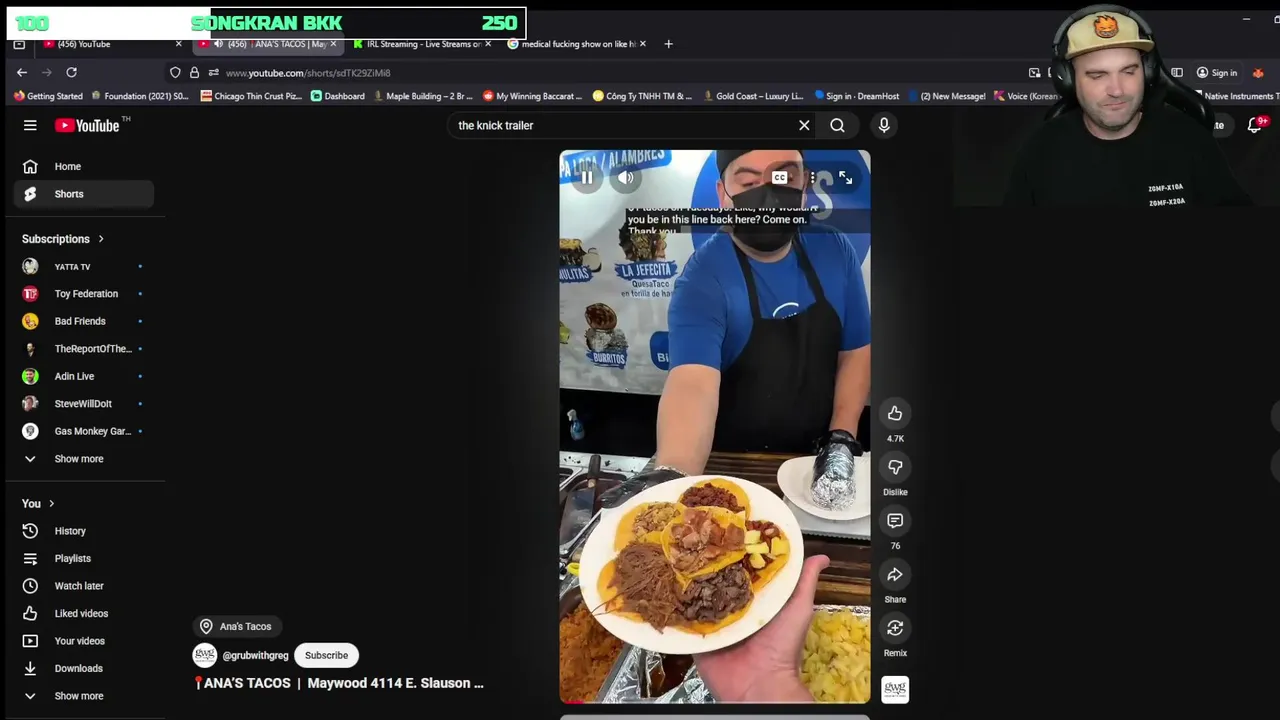
Task: Open the Gas Monkey Gar... subscription avatar
Action: pyautogui.click(x=30, y=431)
